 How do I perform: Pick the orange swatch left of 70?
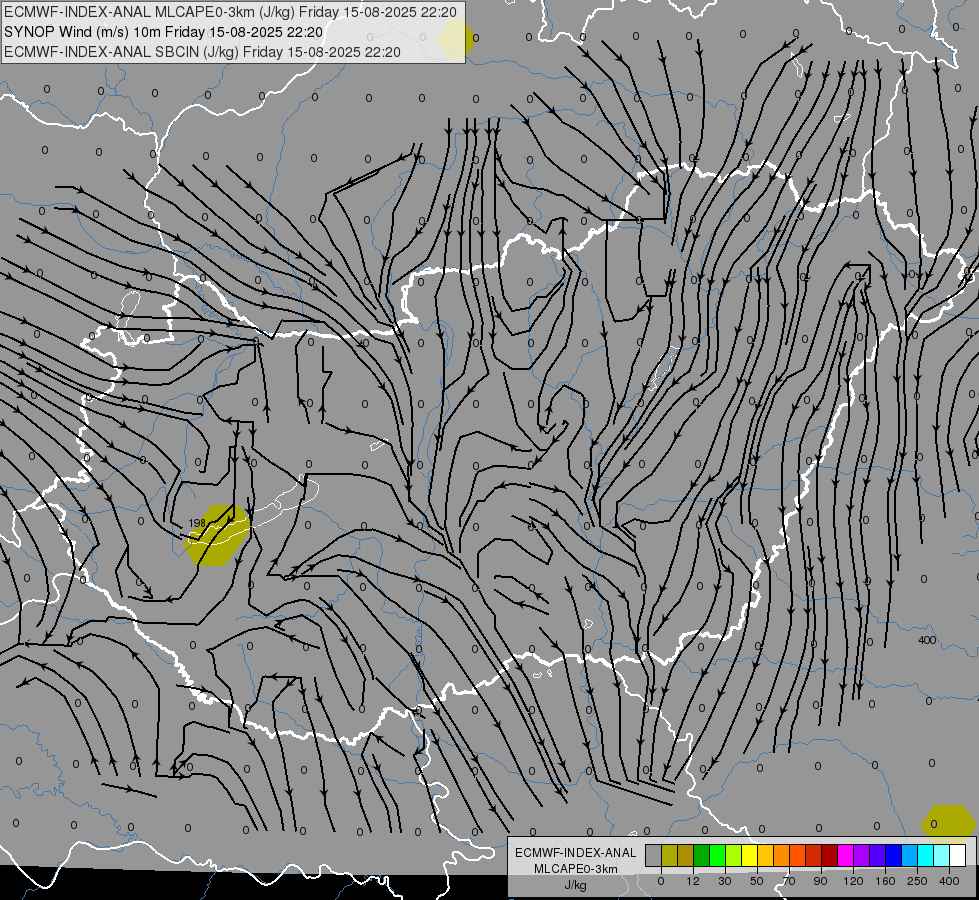point(782,855)
